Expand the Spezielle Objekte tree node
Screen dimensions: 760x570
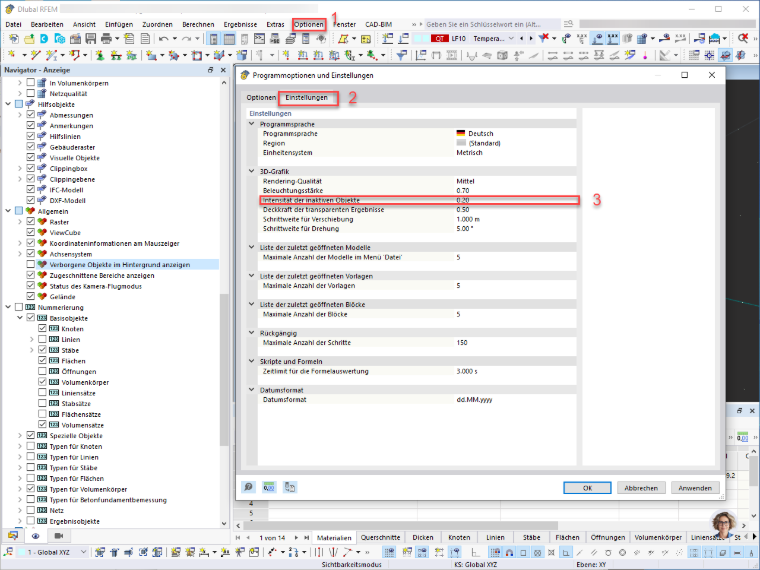click(20, 435)
